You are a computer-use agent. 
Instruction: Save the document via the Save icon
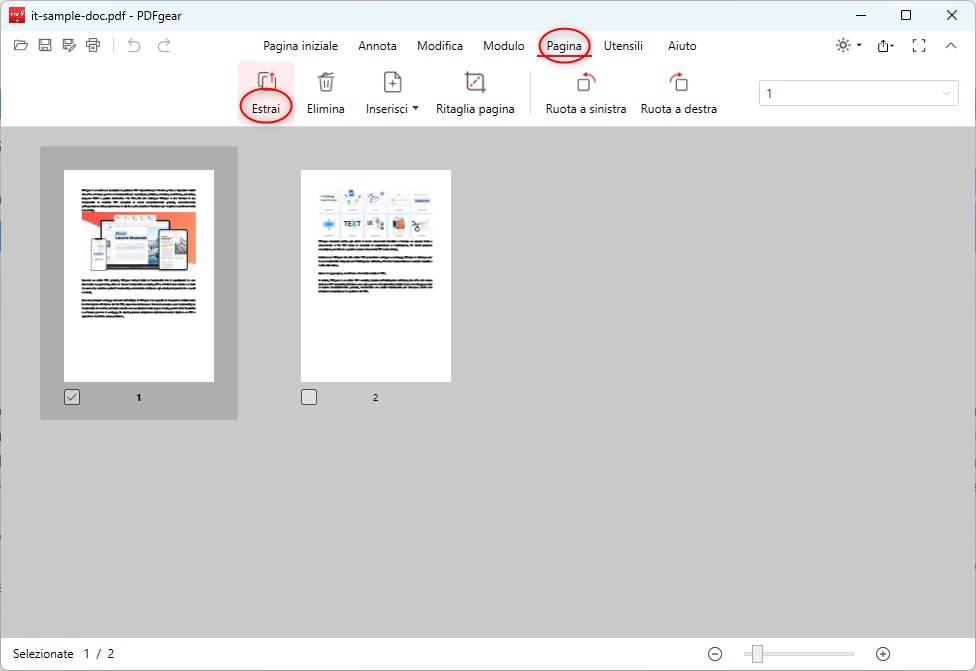[44, 45]
